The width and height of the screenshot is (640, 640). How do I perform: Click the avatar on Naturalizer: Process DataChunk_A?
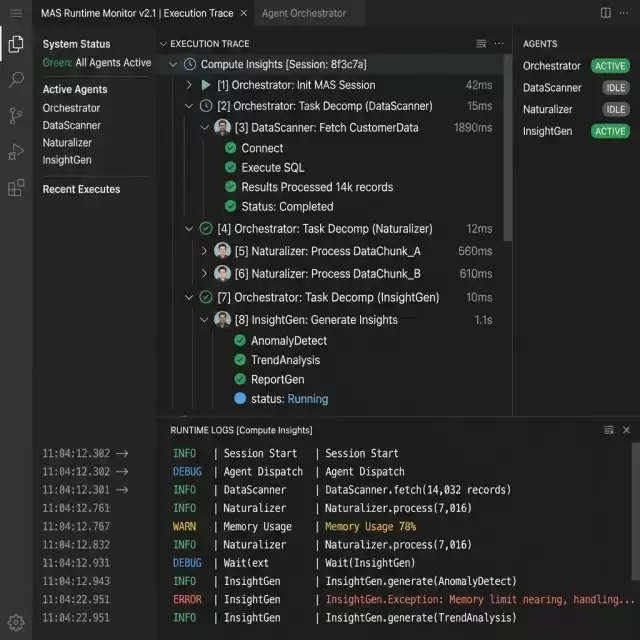tap(222, 251)
